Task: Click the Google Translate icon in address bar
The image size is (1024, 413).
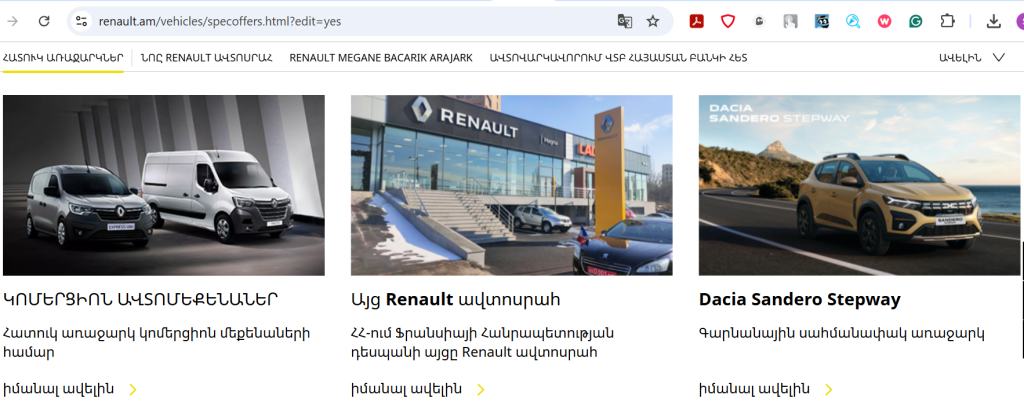Action: pos(624,22)
